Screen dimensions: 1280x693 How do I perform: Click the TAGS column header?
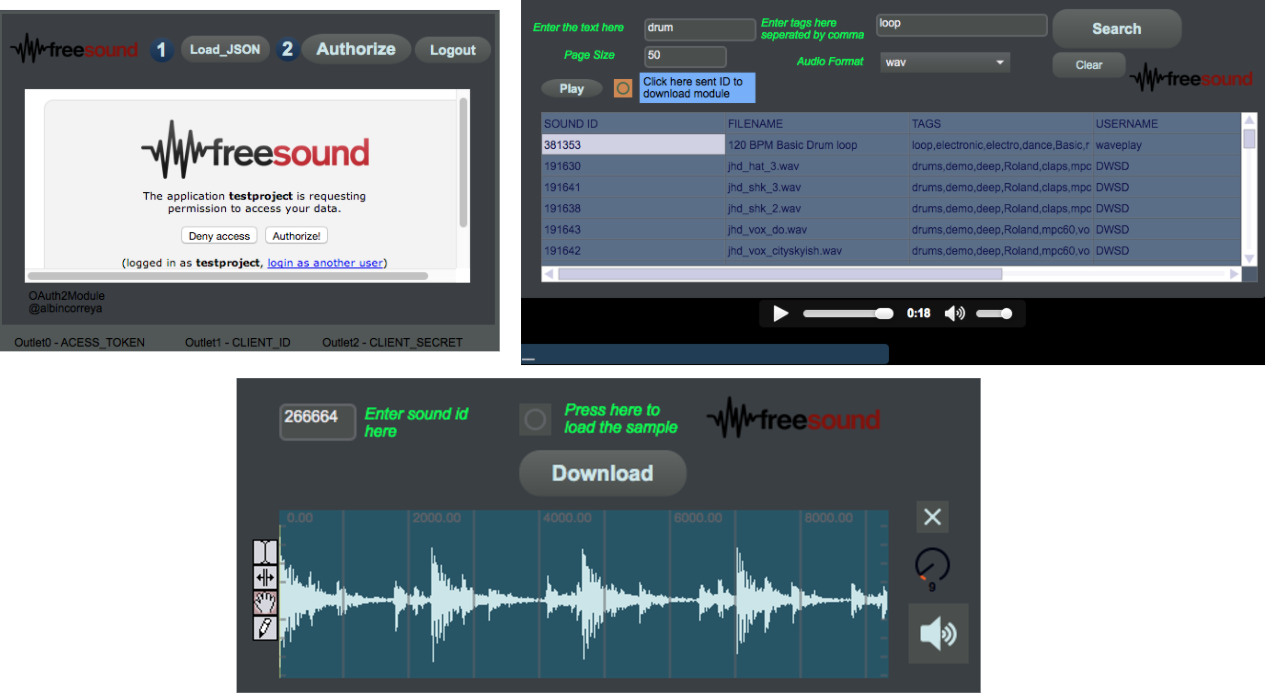point(1001,124)
